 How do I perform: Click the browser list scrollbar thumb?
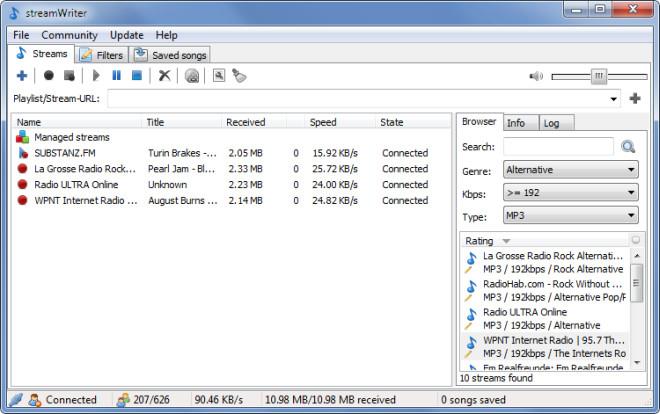(x=636, y=283)
